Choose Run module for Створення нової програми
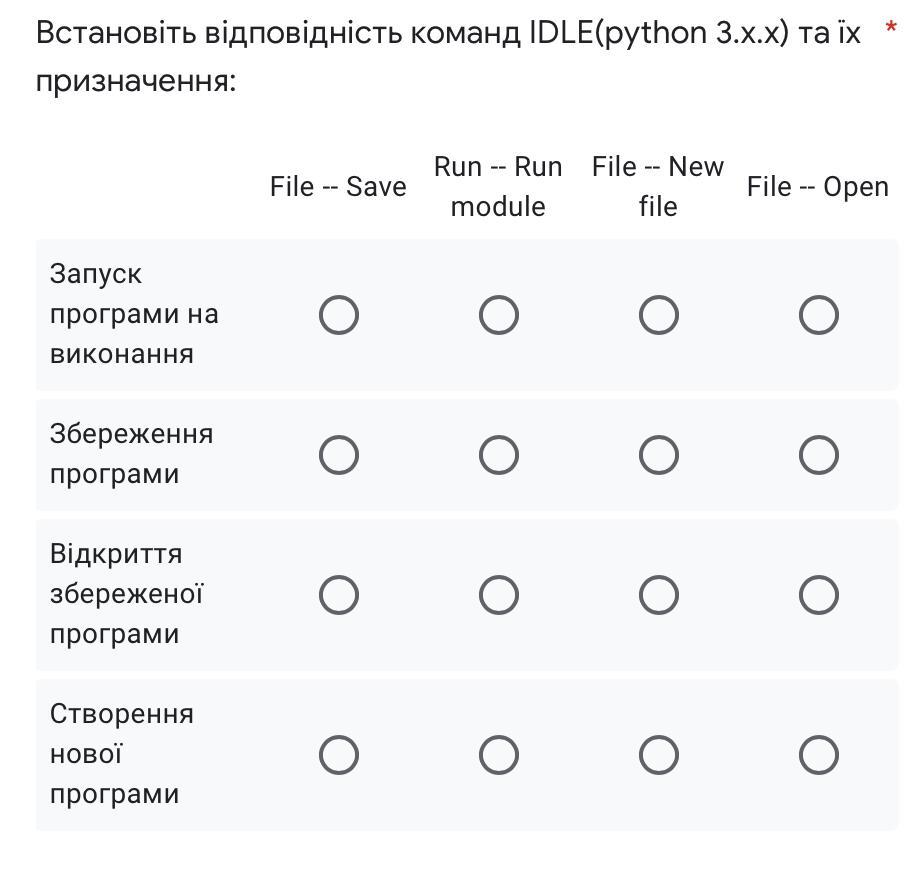Screen dimensions: 921x878 click(499, 756)
